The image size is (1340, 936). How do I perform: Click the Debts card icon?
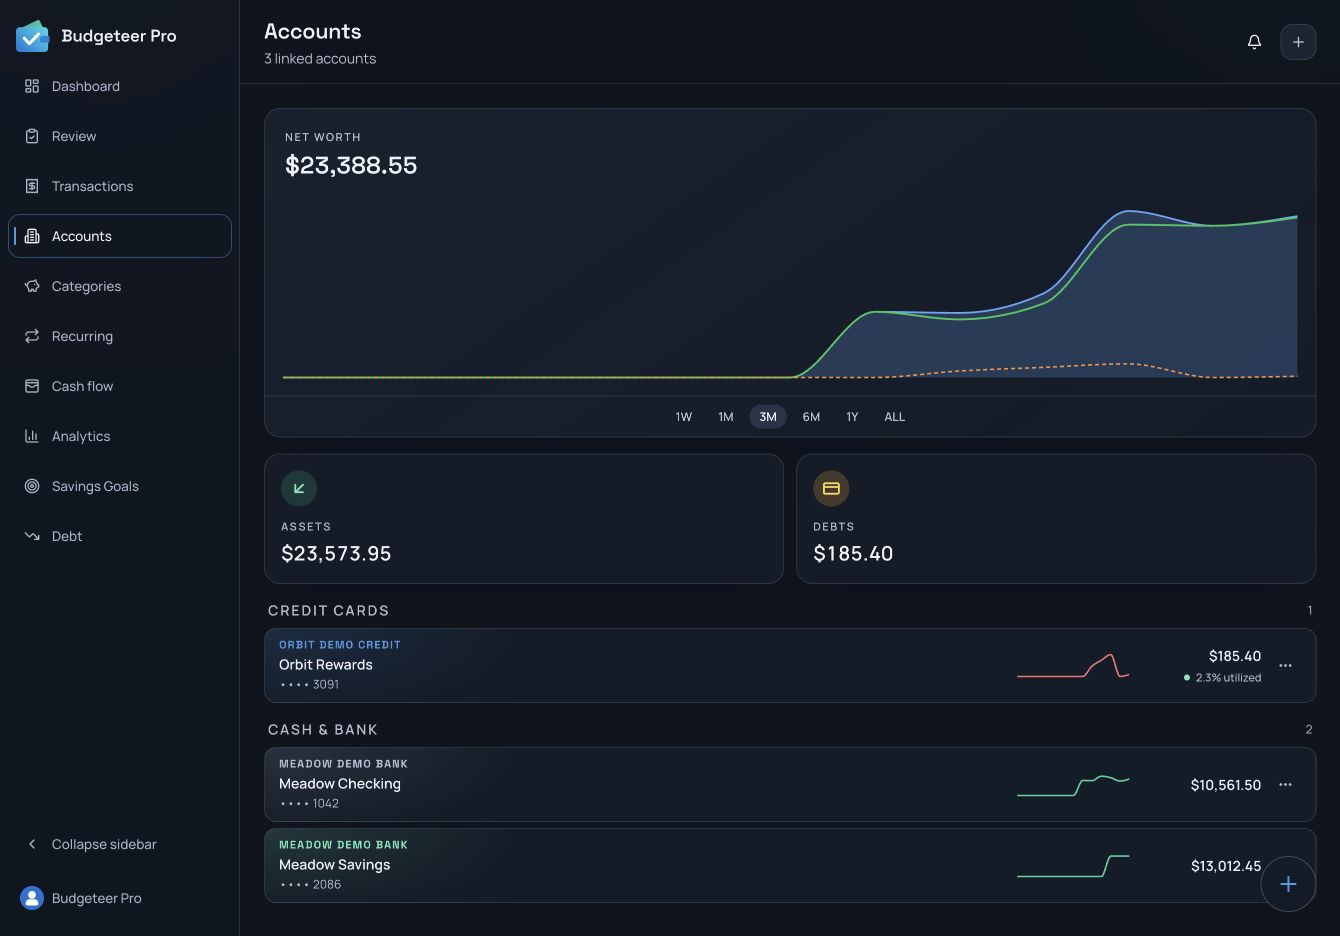pyautogui.click(x=831, y=488)
